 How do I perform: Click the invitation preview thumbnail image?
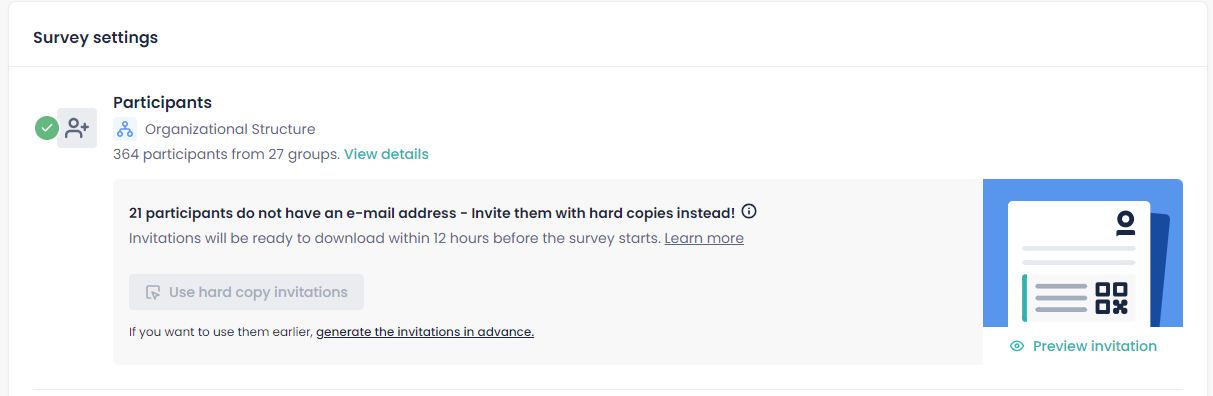[x=1083, y=253]
